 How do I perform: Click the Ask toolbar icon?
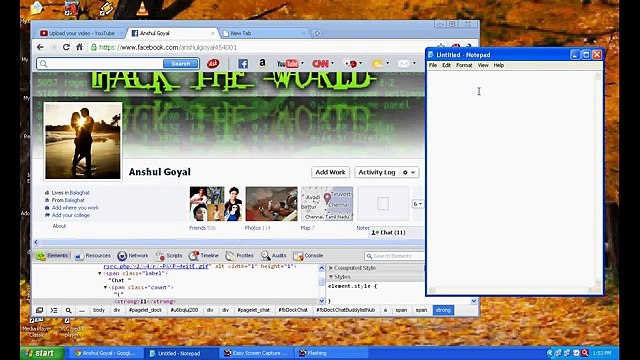(213, 64)
